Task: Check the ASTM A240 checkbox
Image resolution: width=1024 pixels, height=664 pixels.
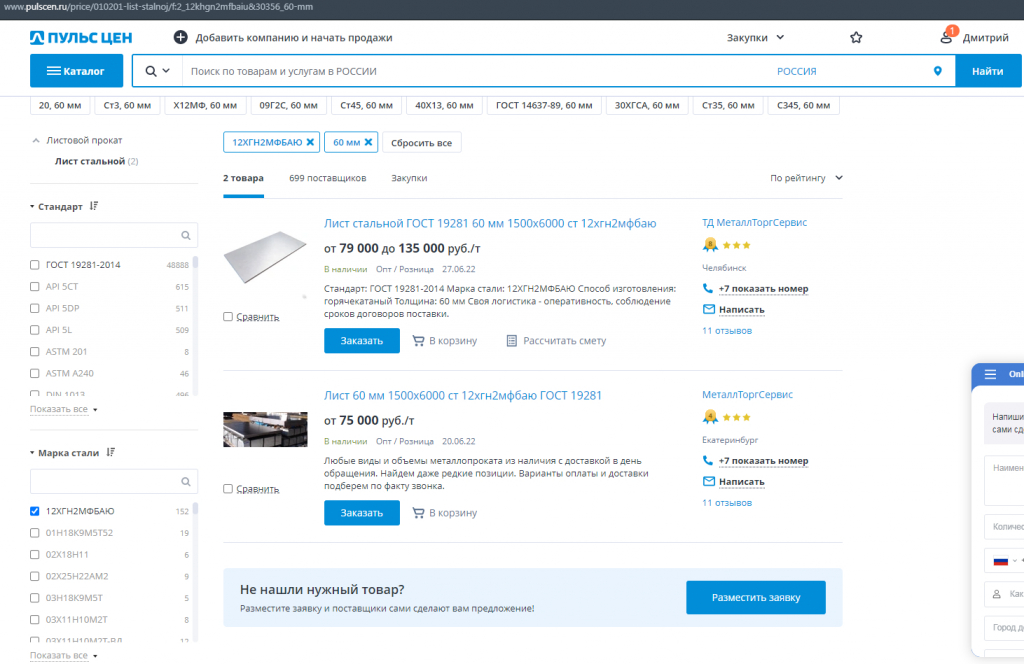Action: 35,373
